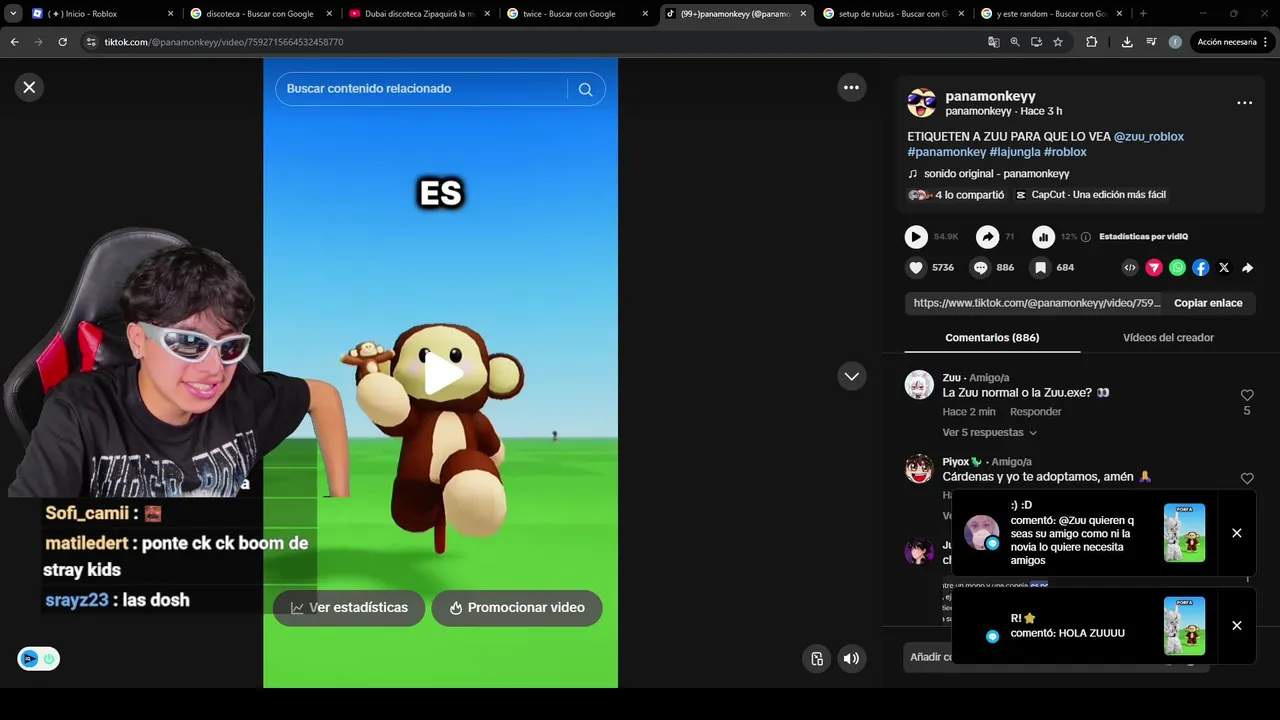1280x720 pixels.
Task: Toggle the clipboard icon beside the volume button
Action: pos(817,658)
